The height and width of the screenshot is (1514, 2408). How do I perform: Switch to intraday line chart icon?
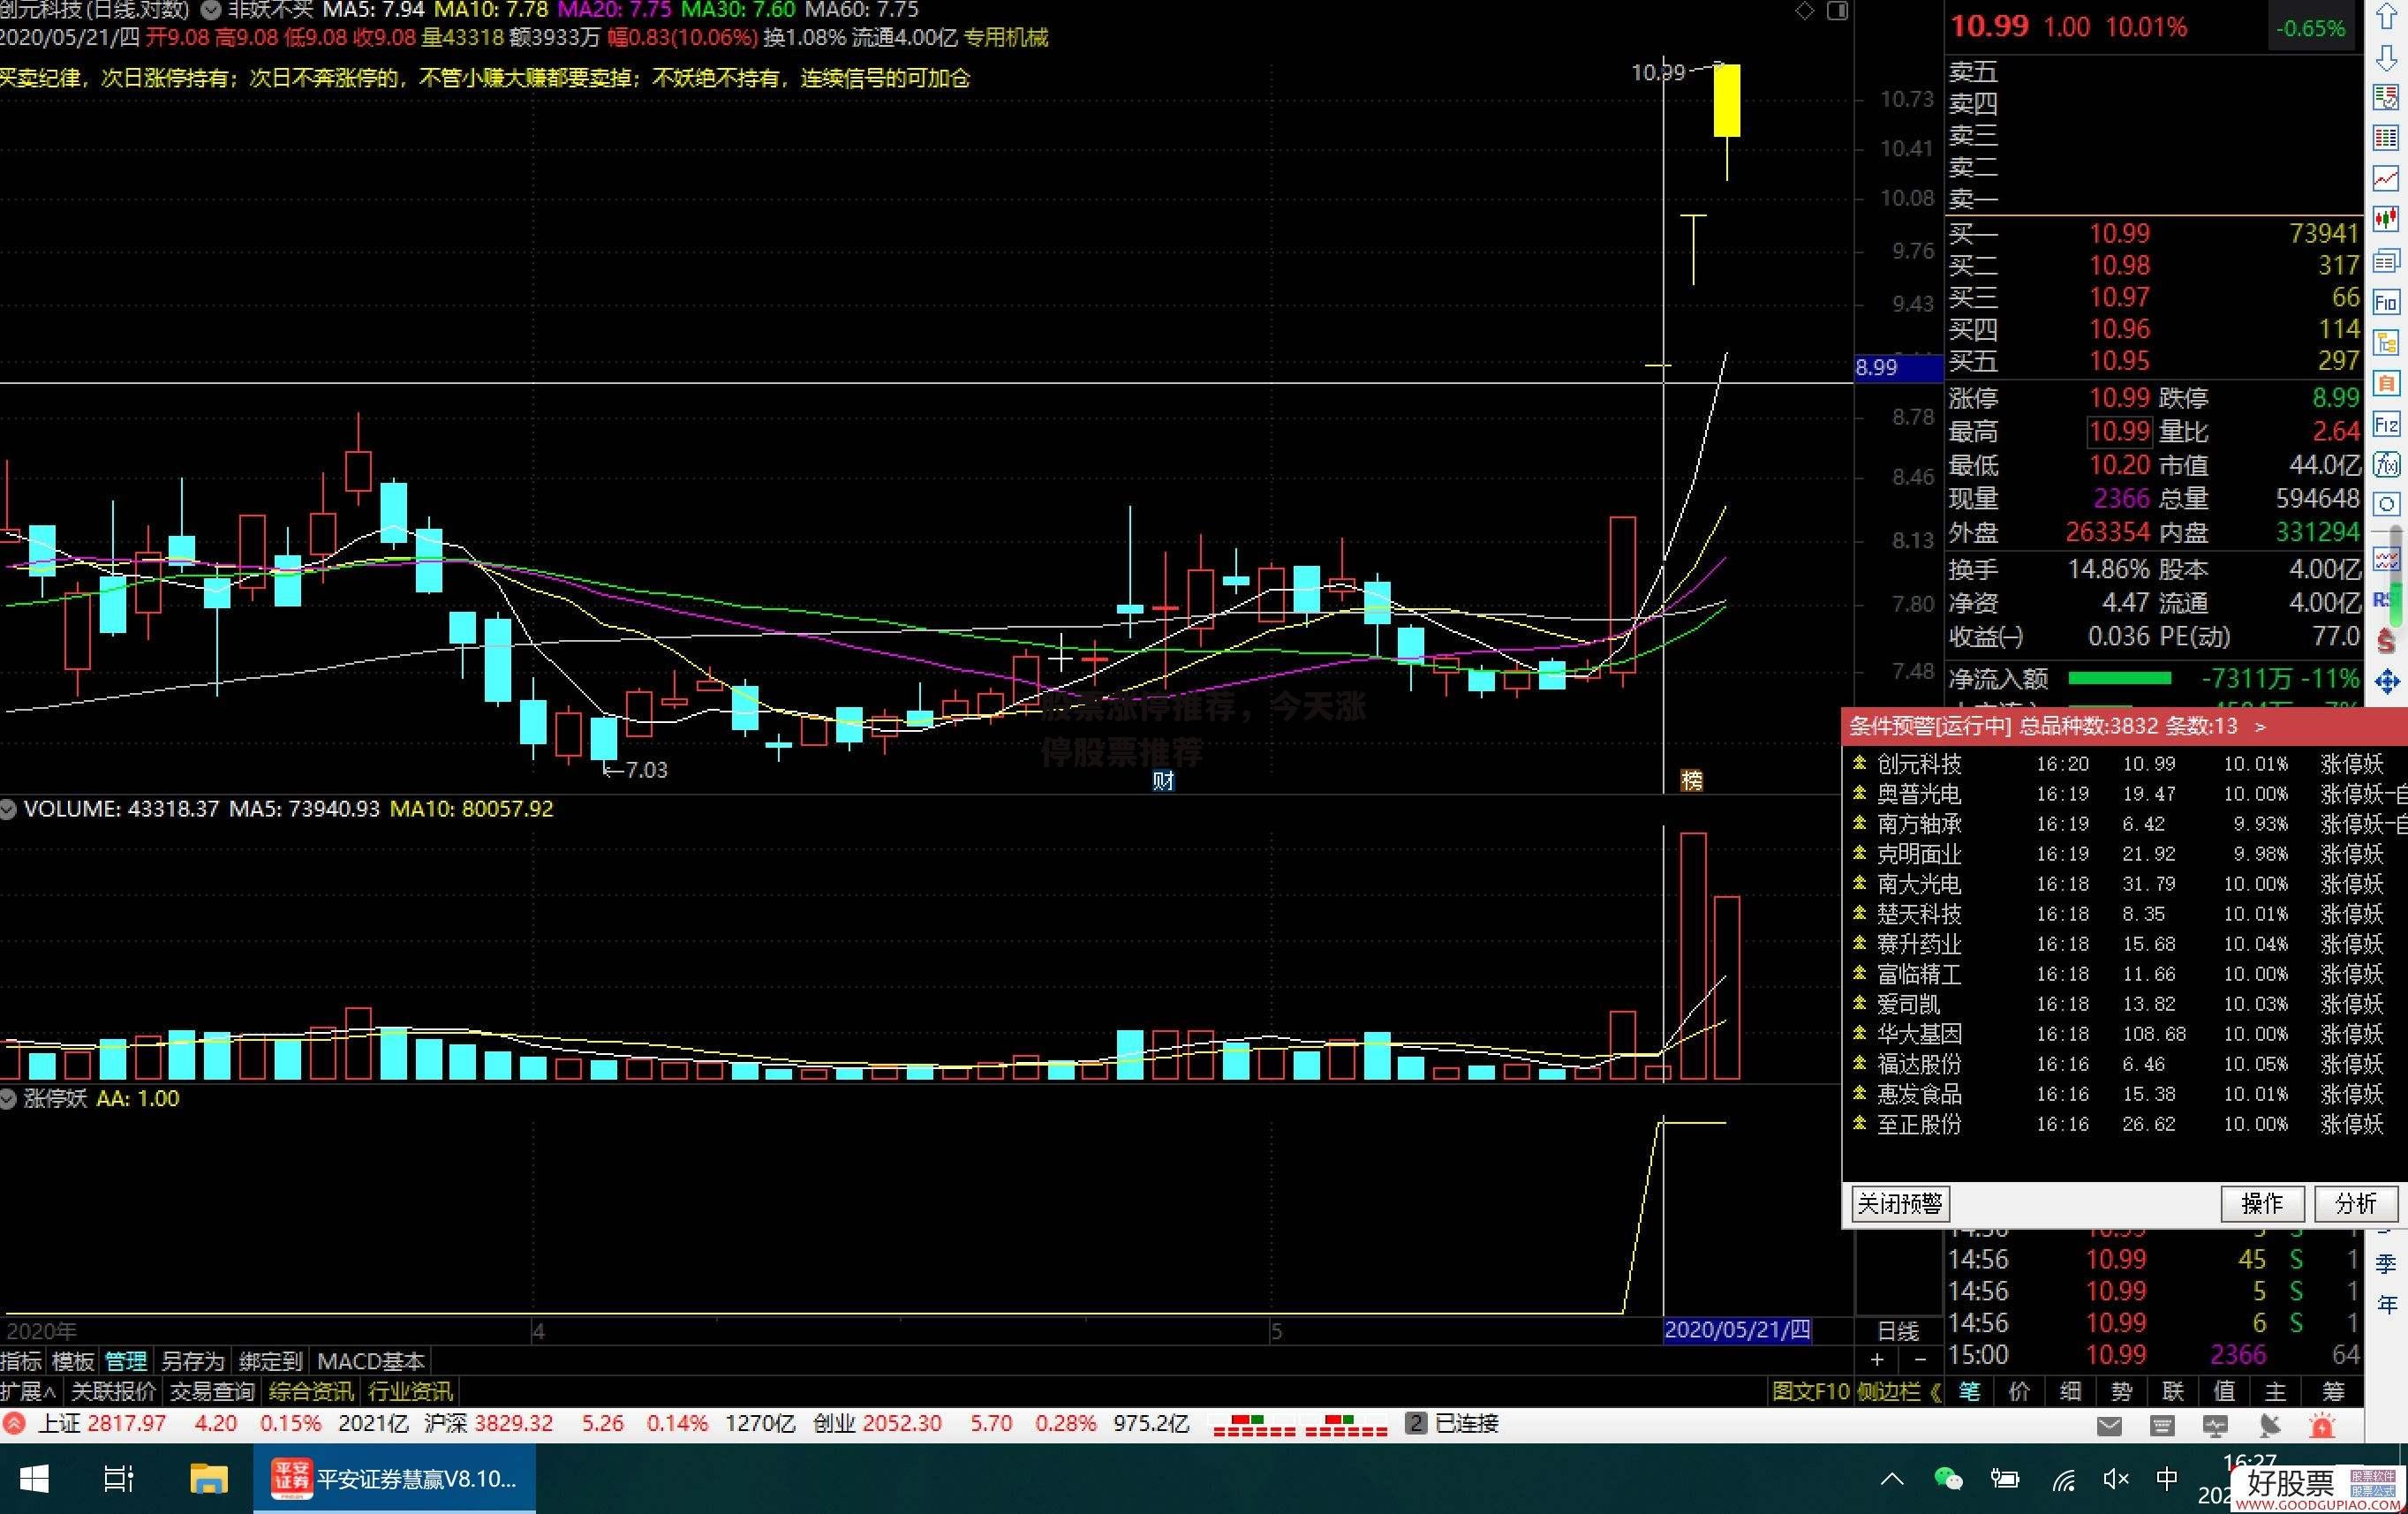click(x=2386, y=179)
